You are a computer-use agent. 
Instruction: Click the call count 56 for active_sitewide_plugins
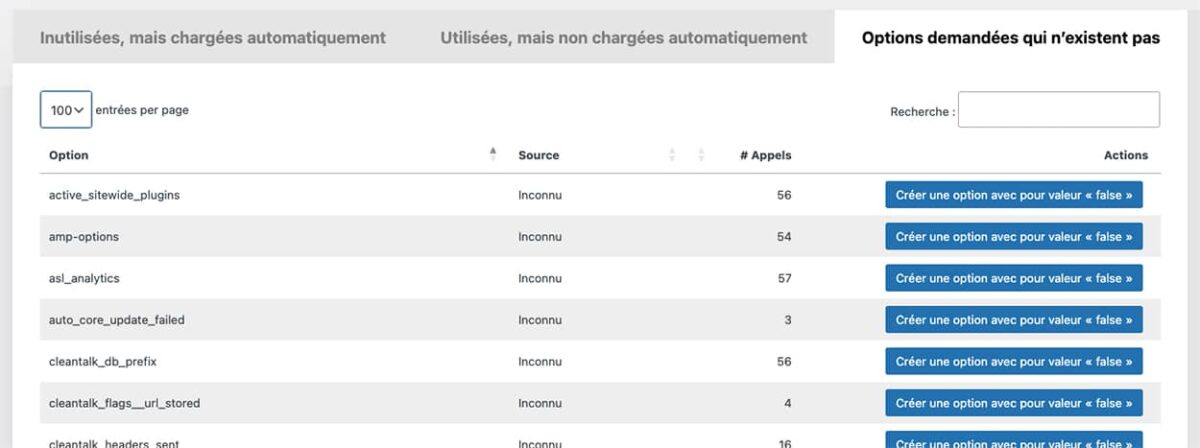tap(784, 195)
